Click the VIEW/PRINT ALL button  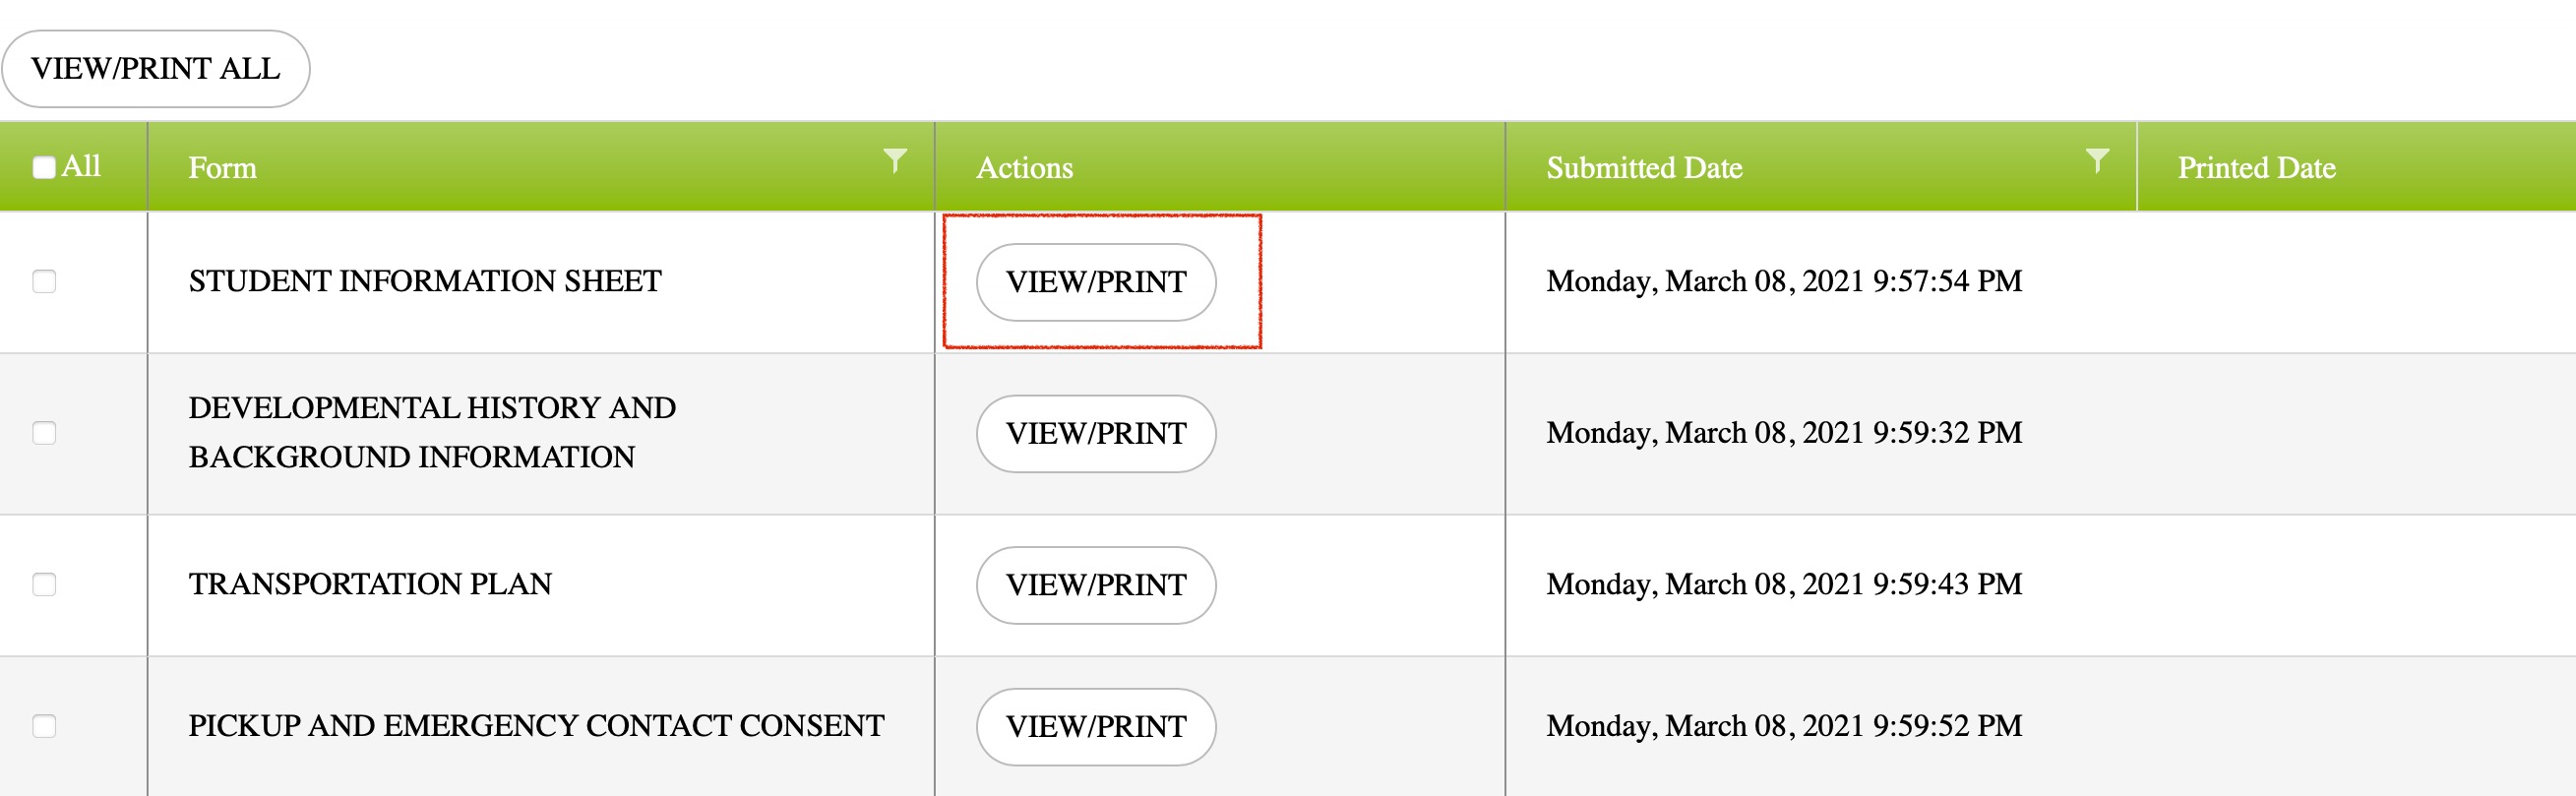click(x=156, y=69)
